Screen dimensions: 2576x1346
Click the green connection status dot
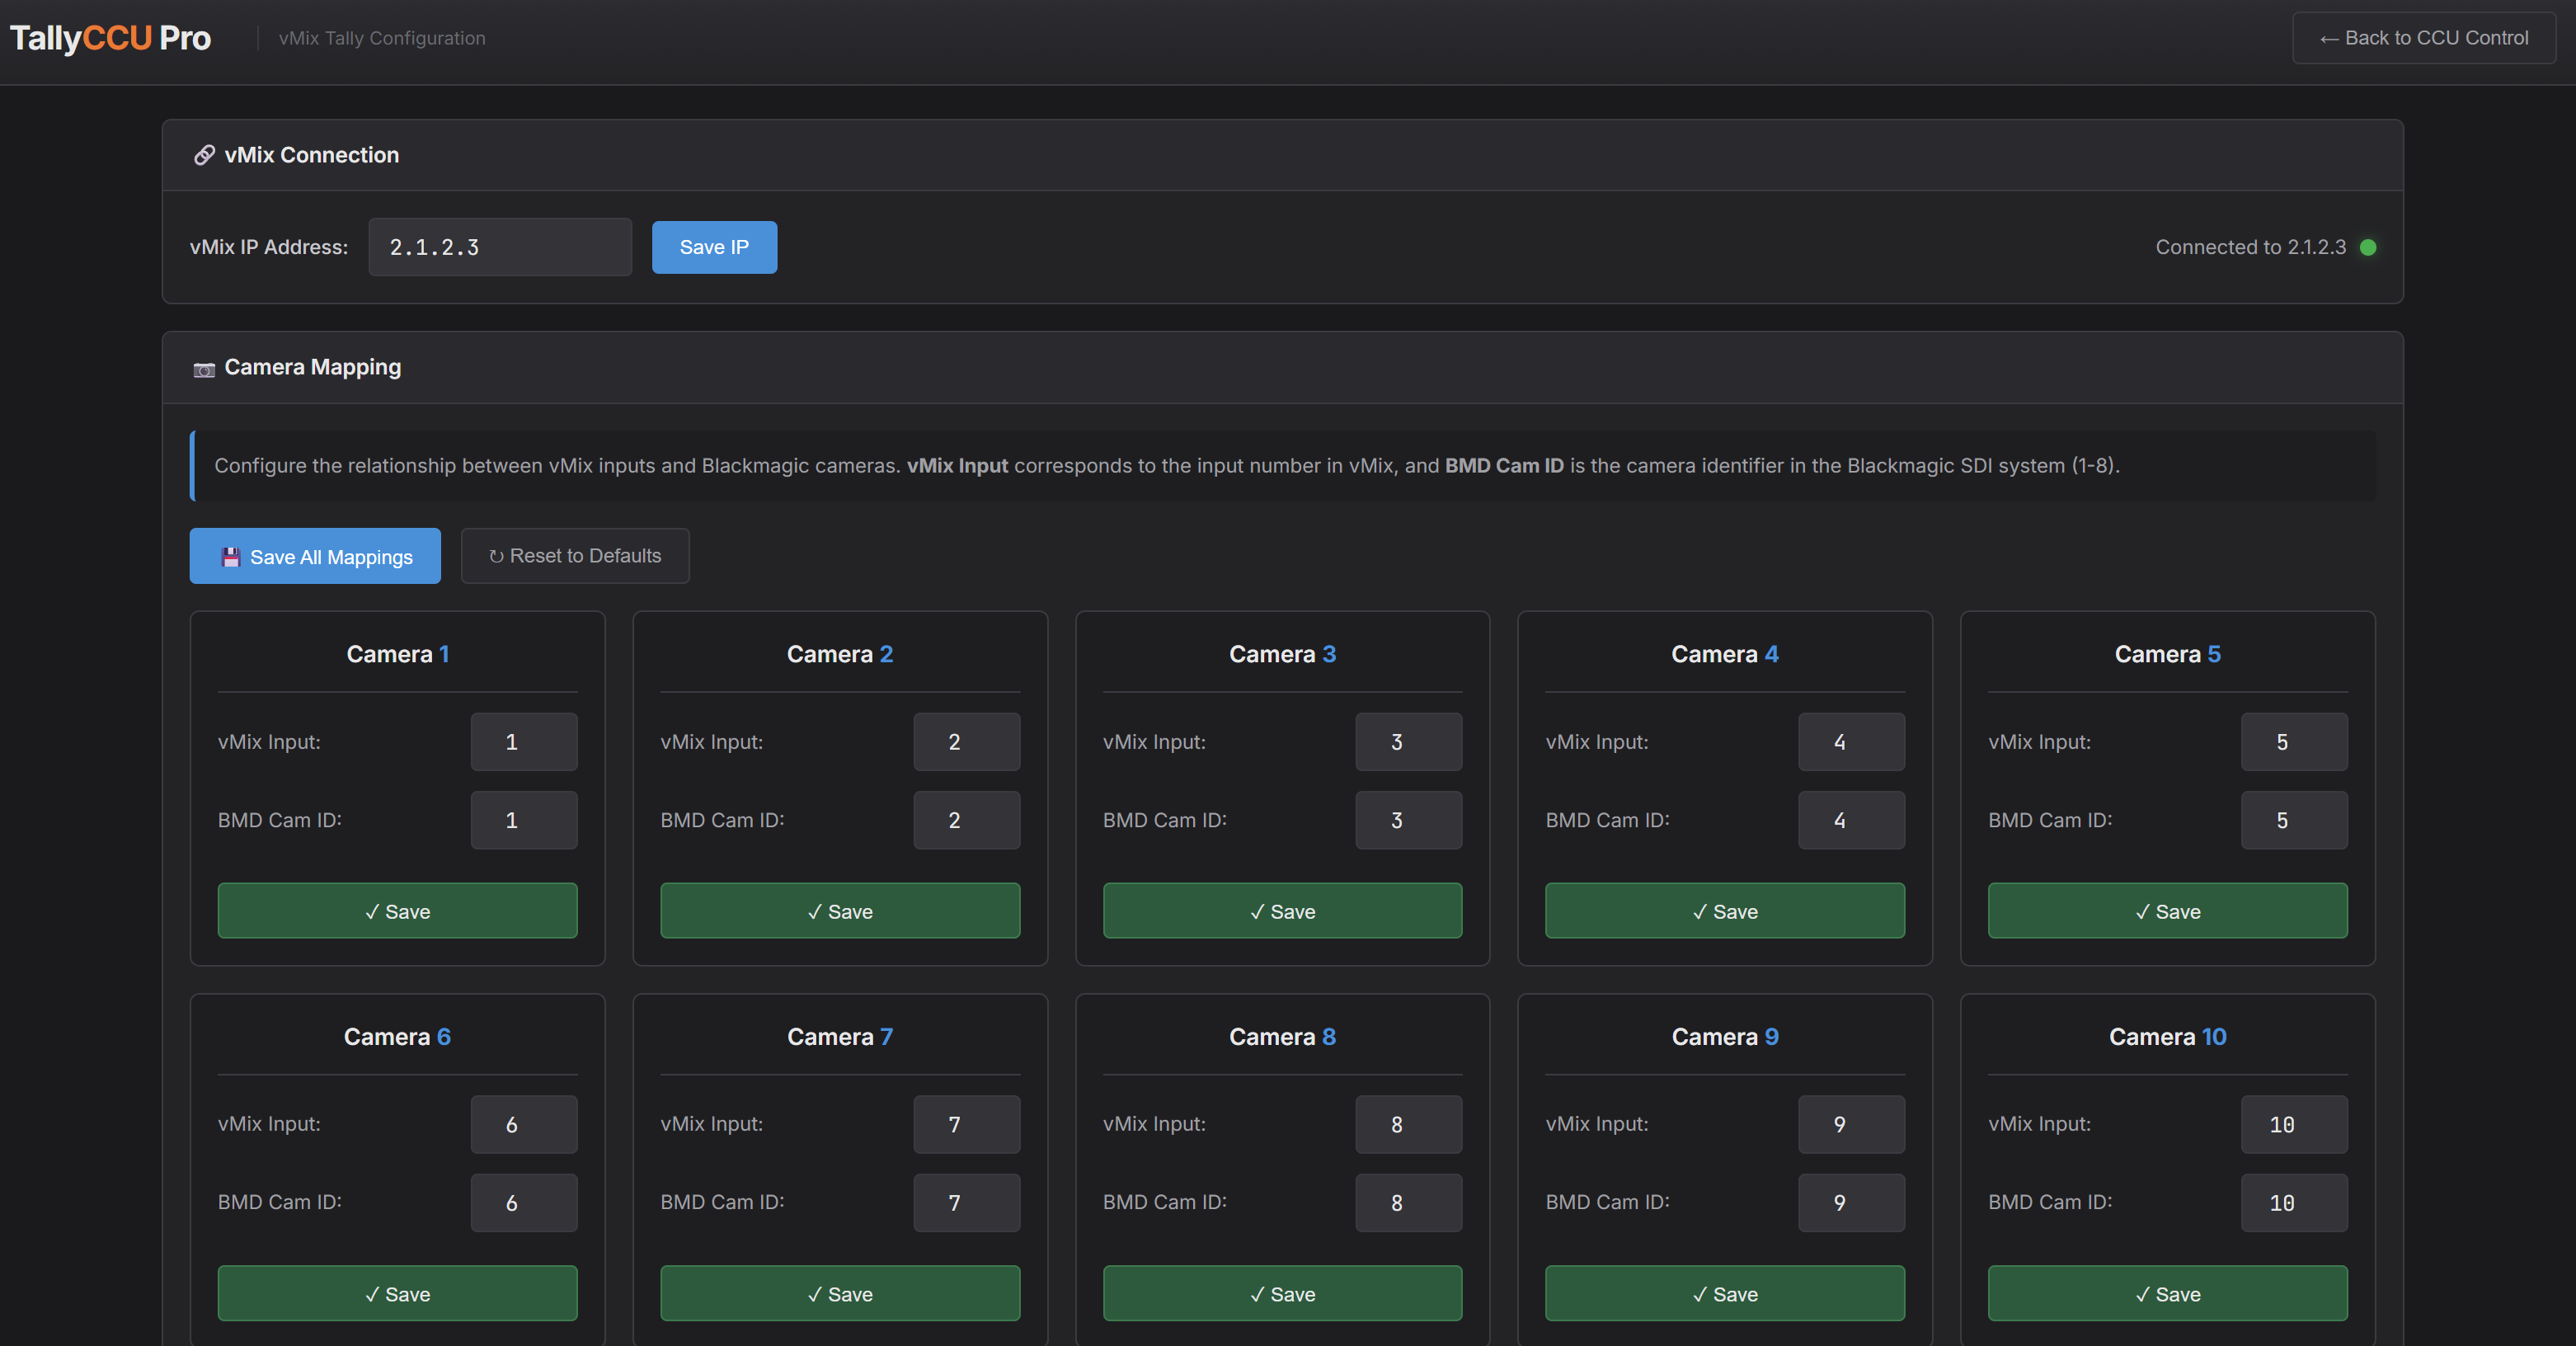click(2367, 247)
